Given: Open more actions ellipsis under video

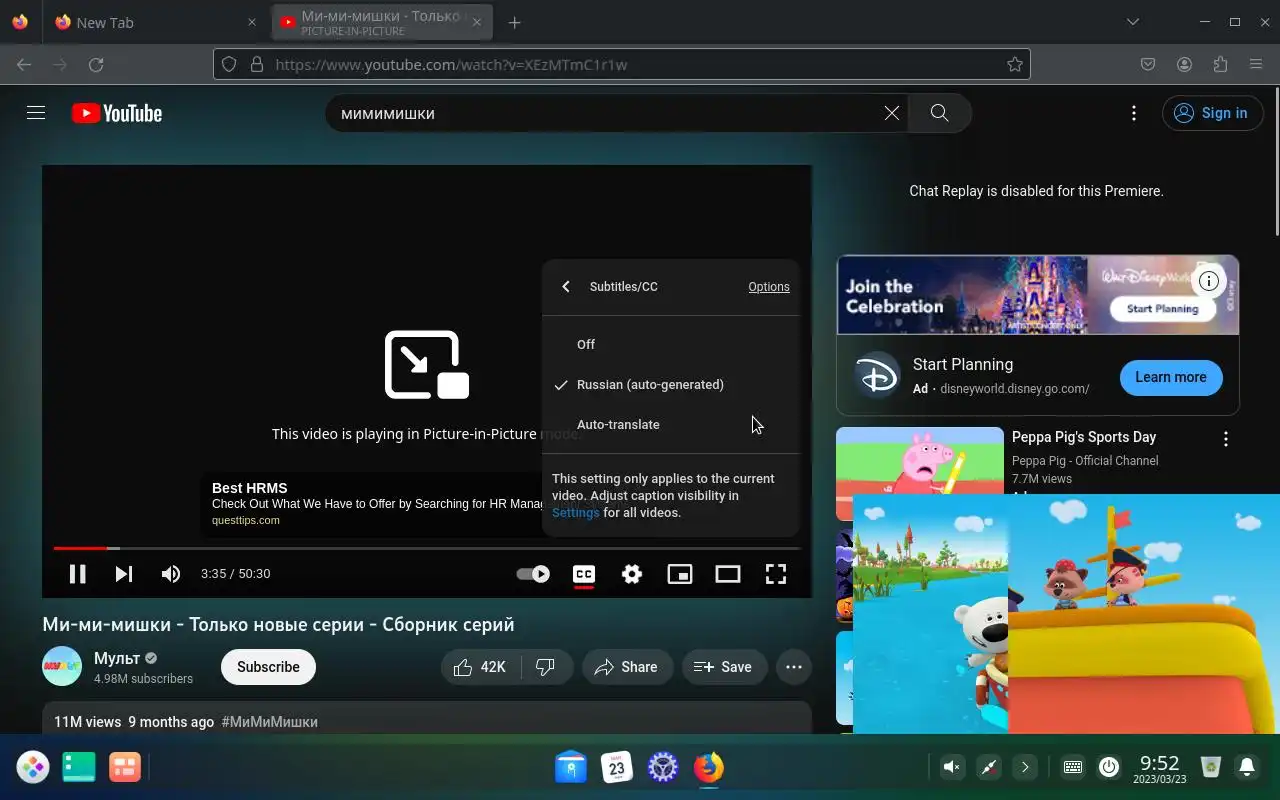Looking at the screenshot, I should 794,667.
